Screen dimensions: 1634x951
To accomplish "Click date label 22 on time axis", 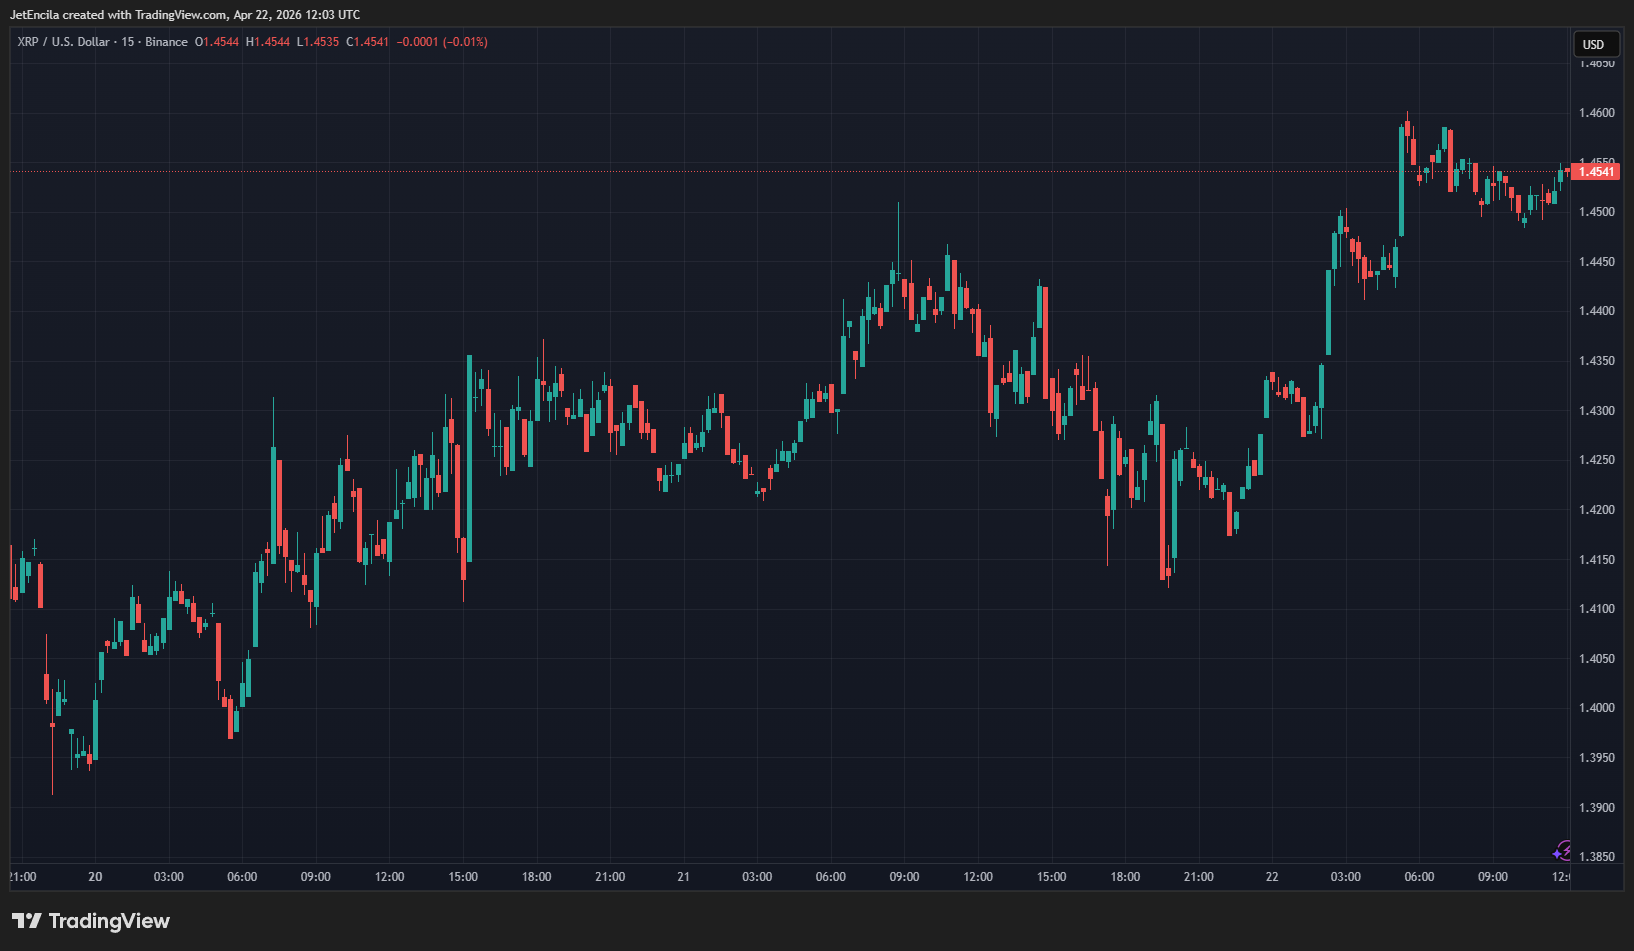I will (1272, 877).
